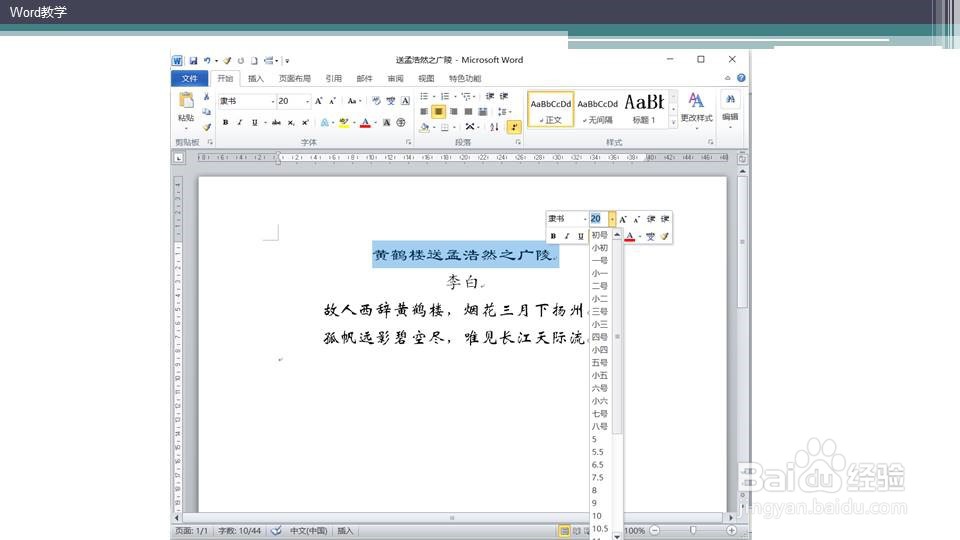This screenshot has width=960, height=540.
Task: Click the Clear Formatting icon
Action: point(376,101)
